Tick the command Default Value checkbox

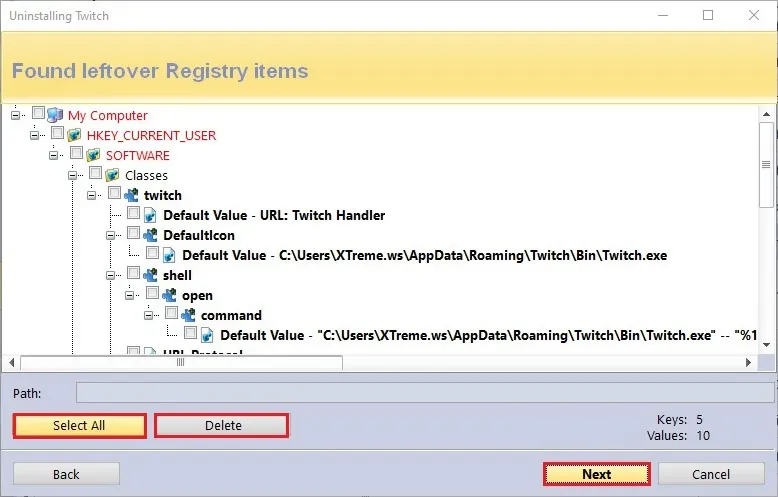tap(191, 332)
